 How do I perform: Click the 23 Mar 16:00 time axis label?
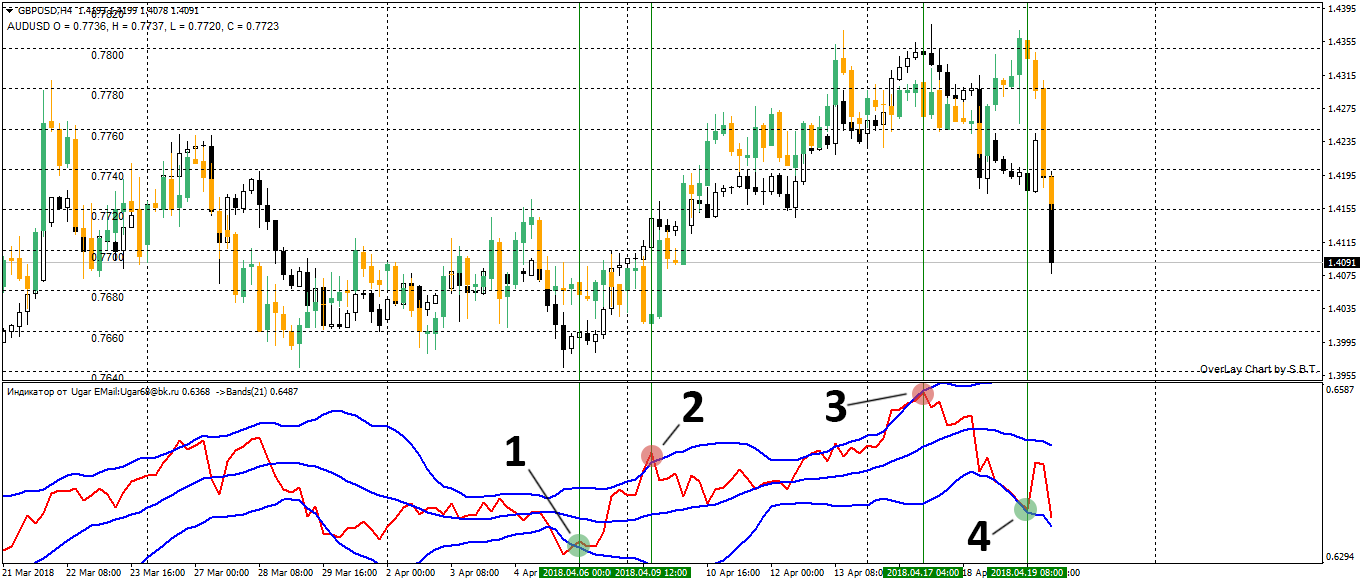pyautogui.click(x=159, y=573)
